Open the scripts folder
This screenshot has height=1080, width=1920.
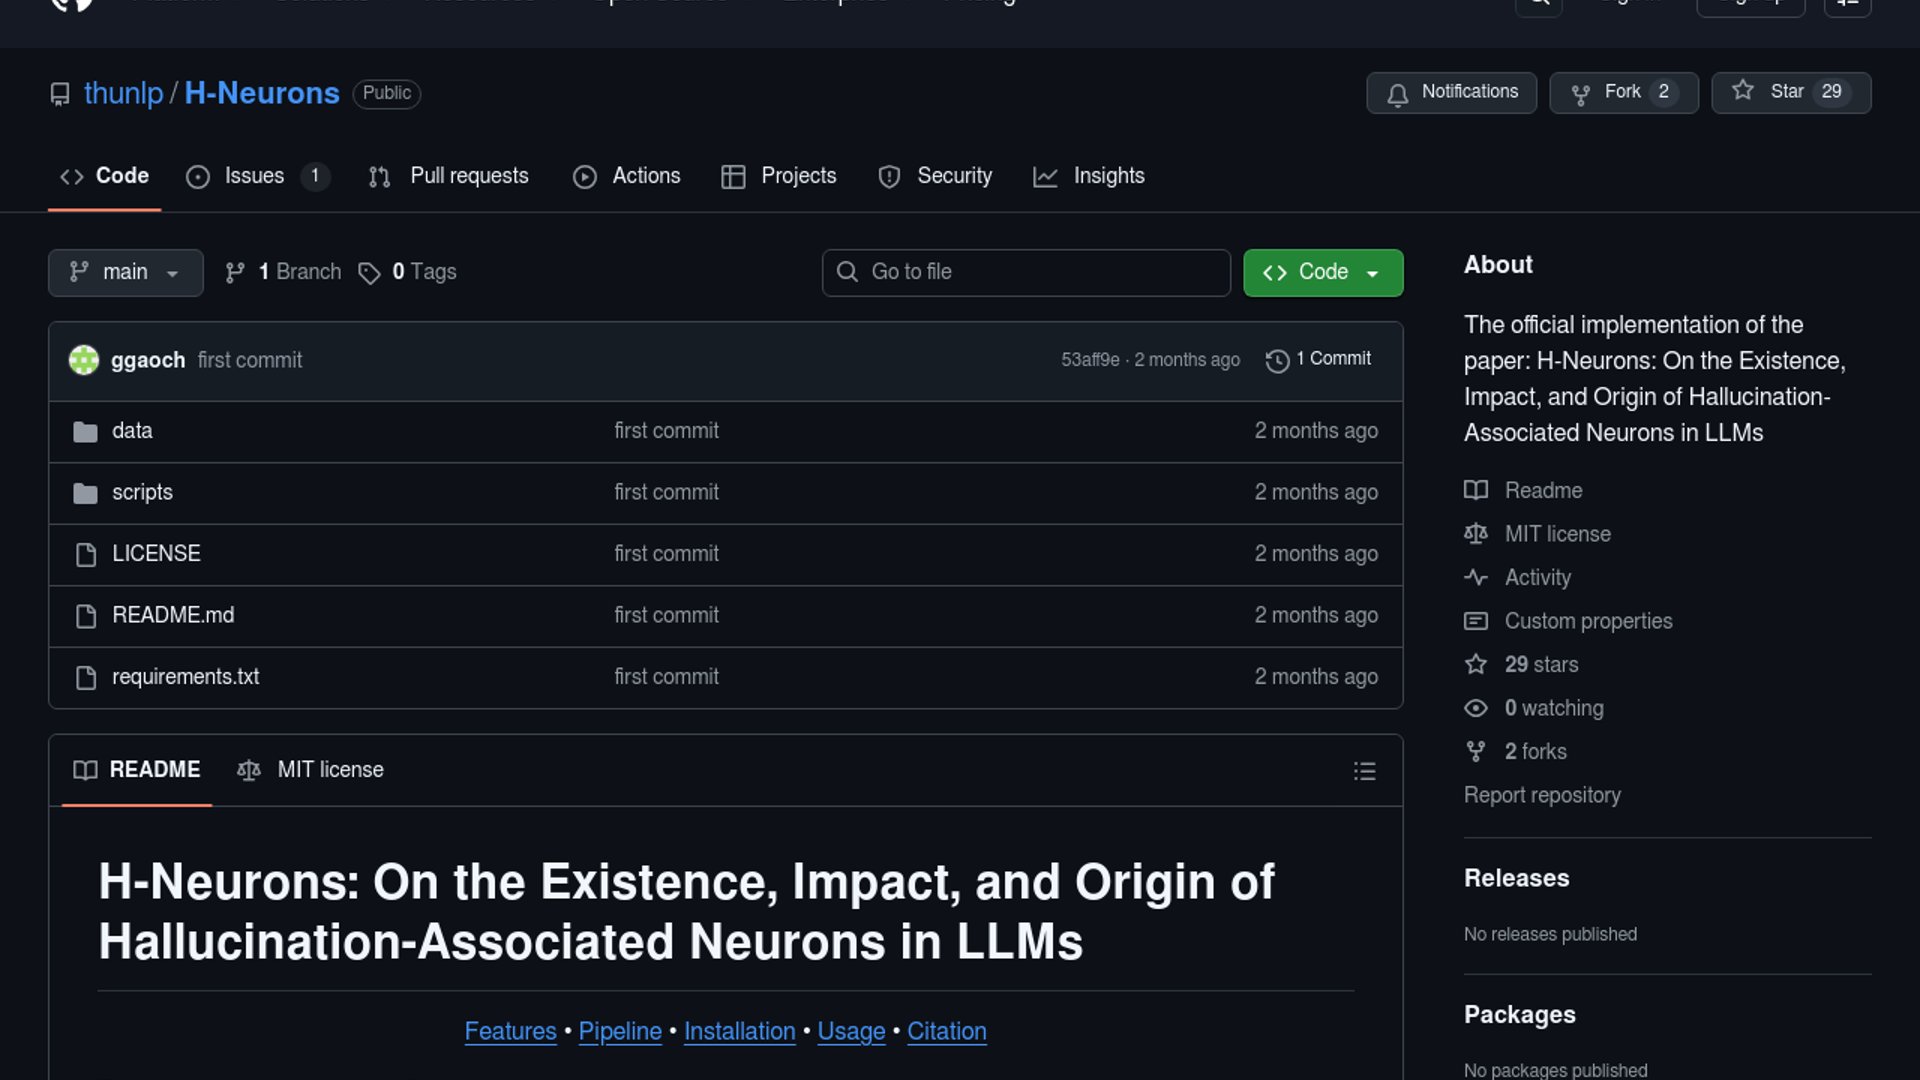(x=142, y=493)
